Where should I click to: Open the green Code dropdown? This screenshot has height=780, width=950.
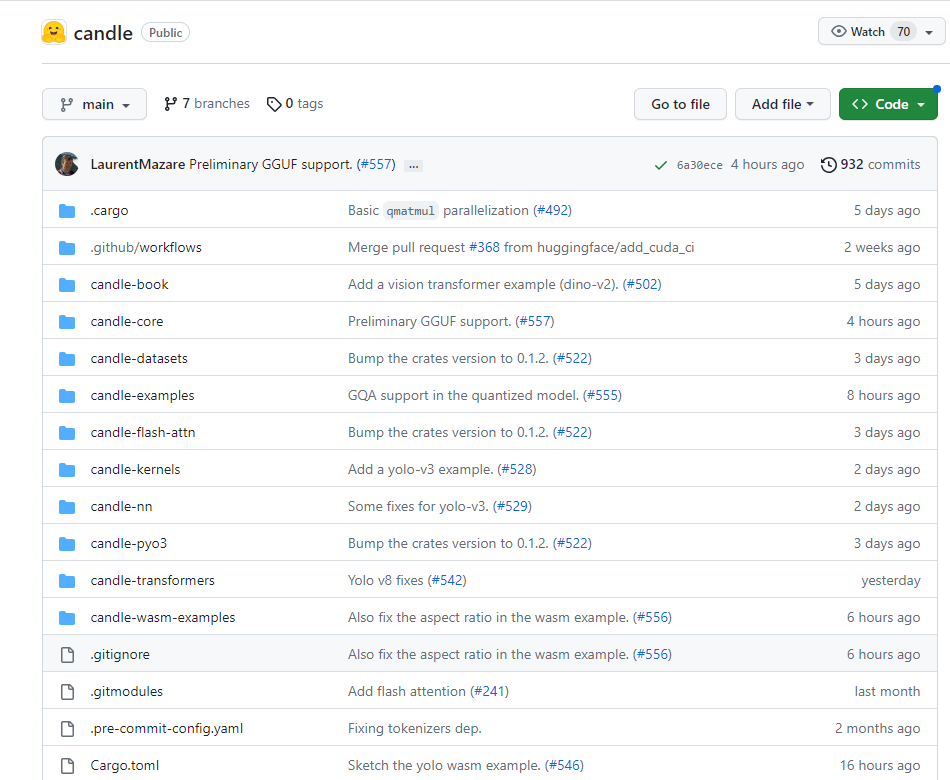click(x=888, y=104)
